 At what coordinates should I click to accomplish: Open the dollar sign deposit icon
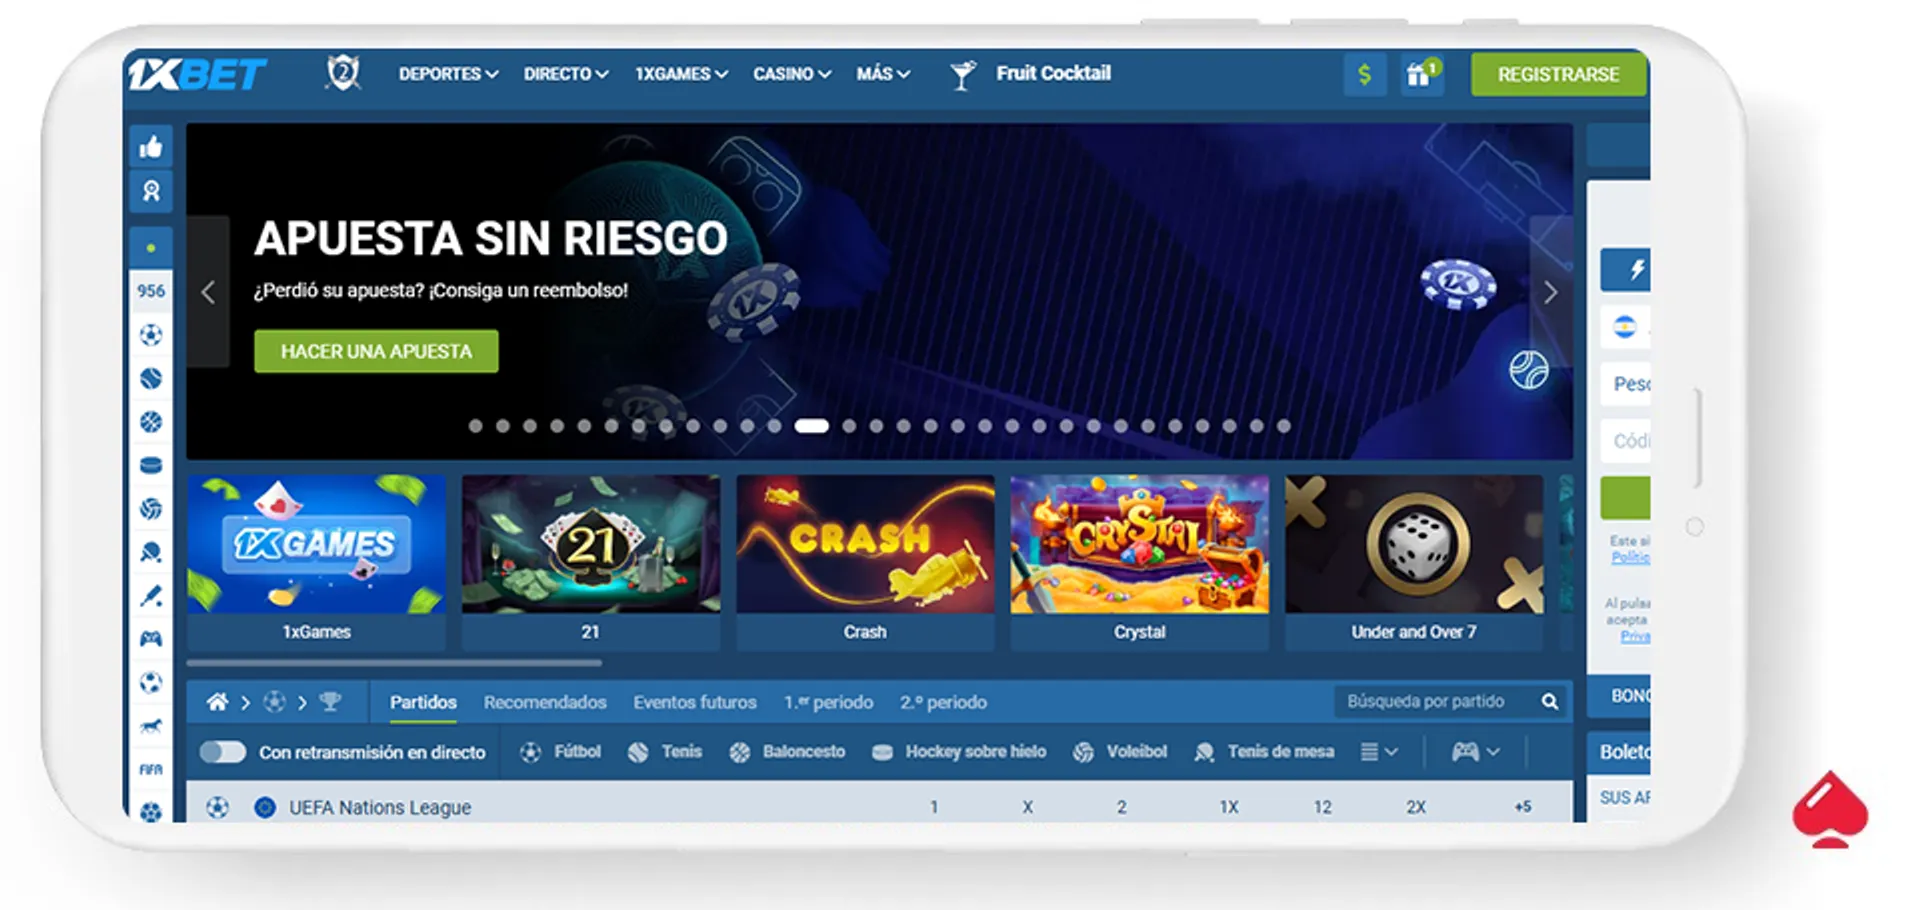click(1364, 74)
